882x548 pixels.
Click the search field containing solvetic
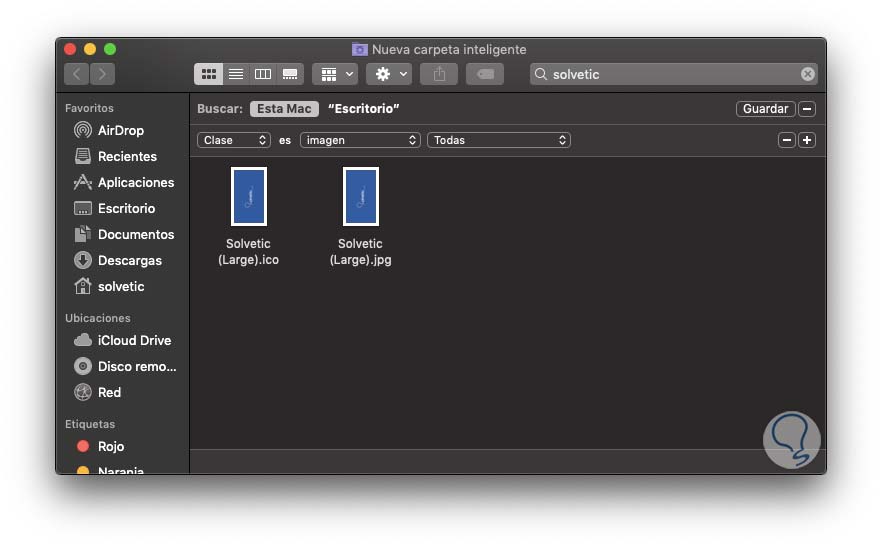pyautogui.click(x=673, y=74)
